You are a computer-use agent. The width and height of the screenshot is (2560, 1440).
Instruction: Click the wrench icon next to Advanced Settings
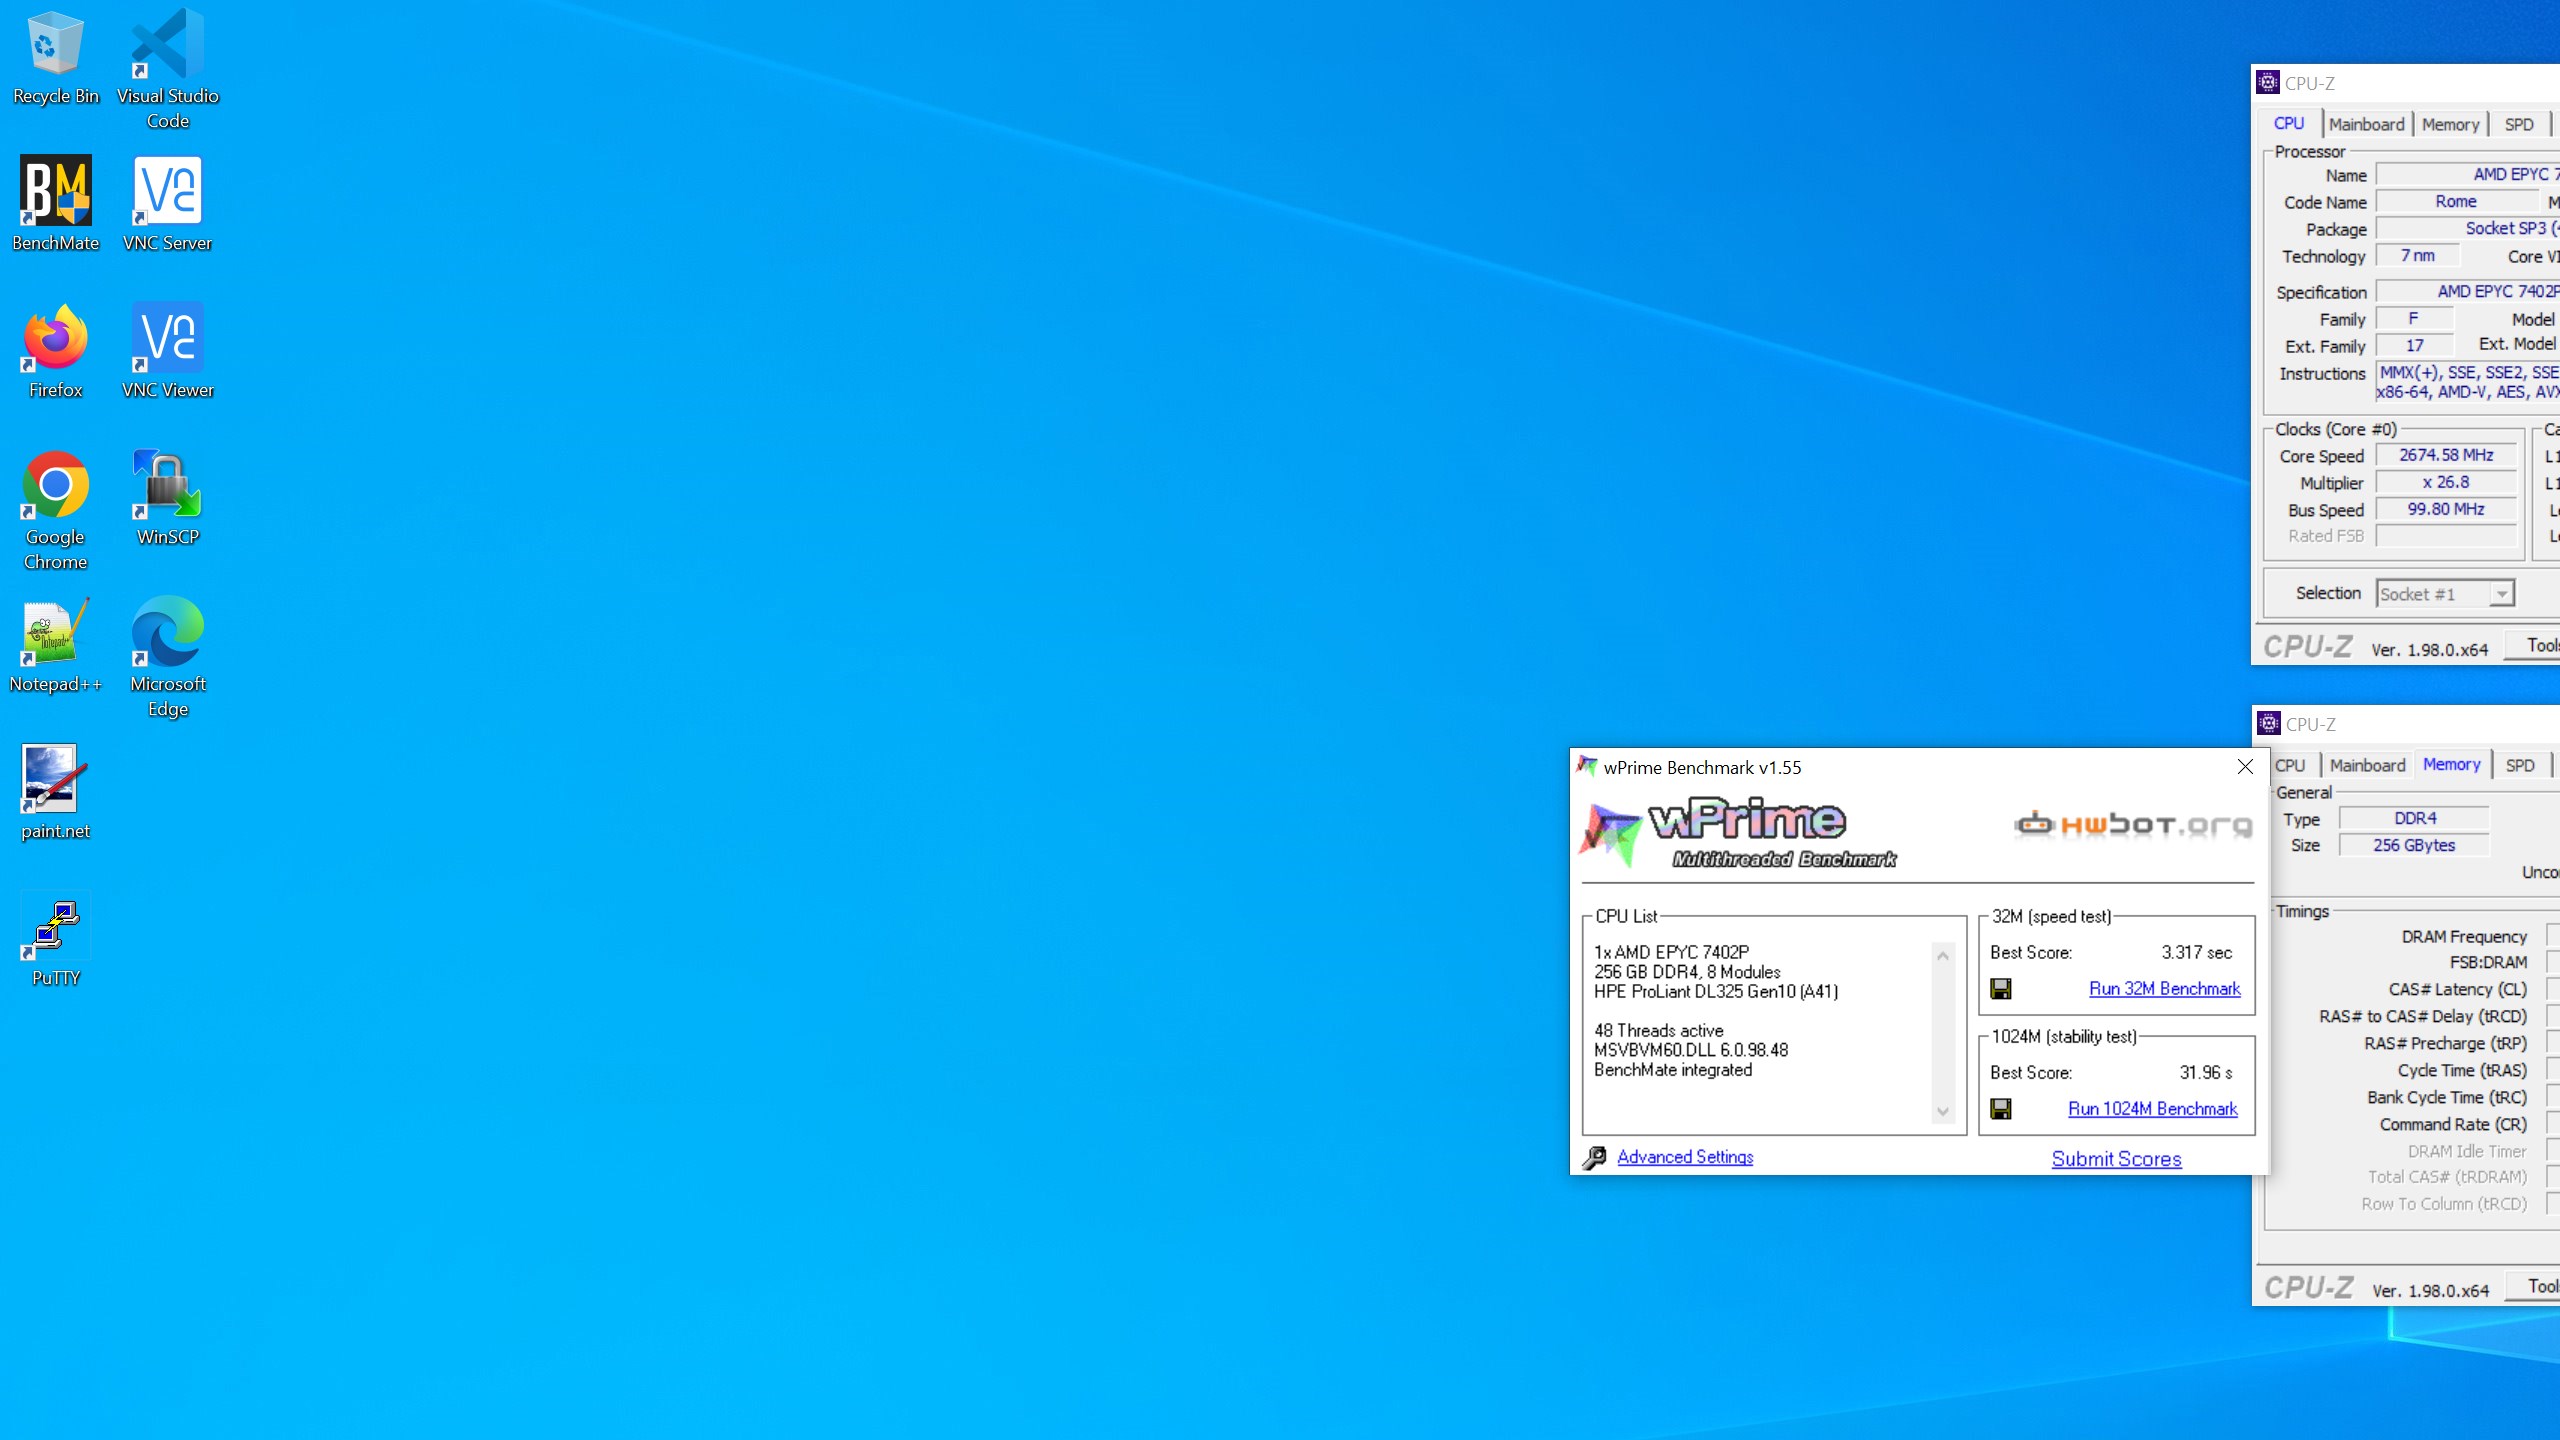1595,1157
